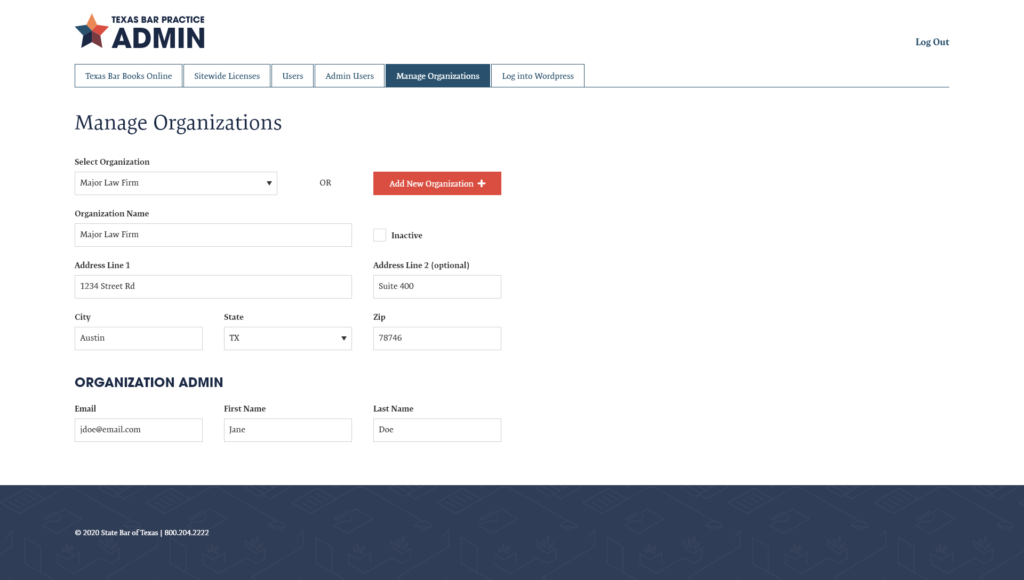
Task: Switch to the Sitewide Licenses tab
Action: (227, 76)
